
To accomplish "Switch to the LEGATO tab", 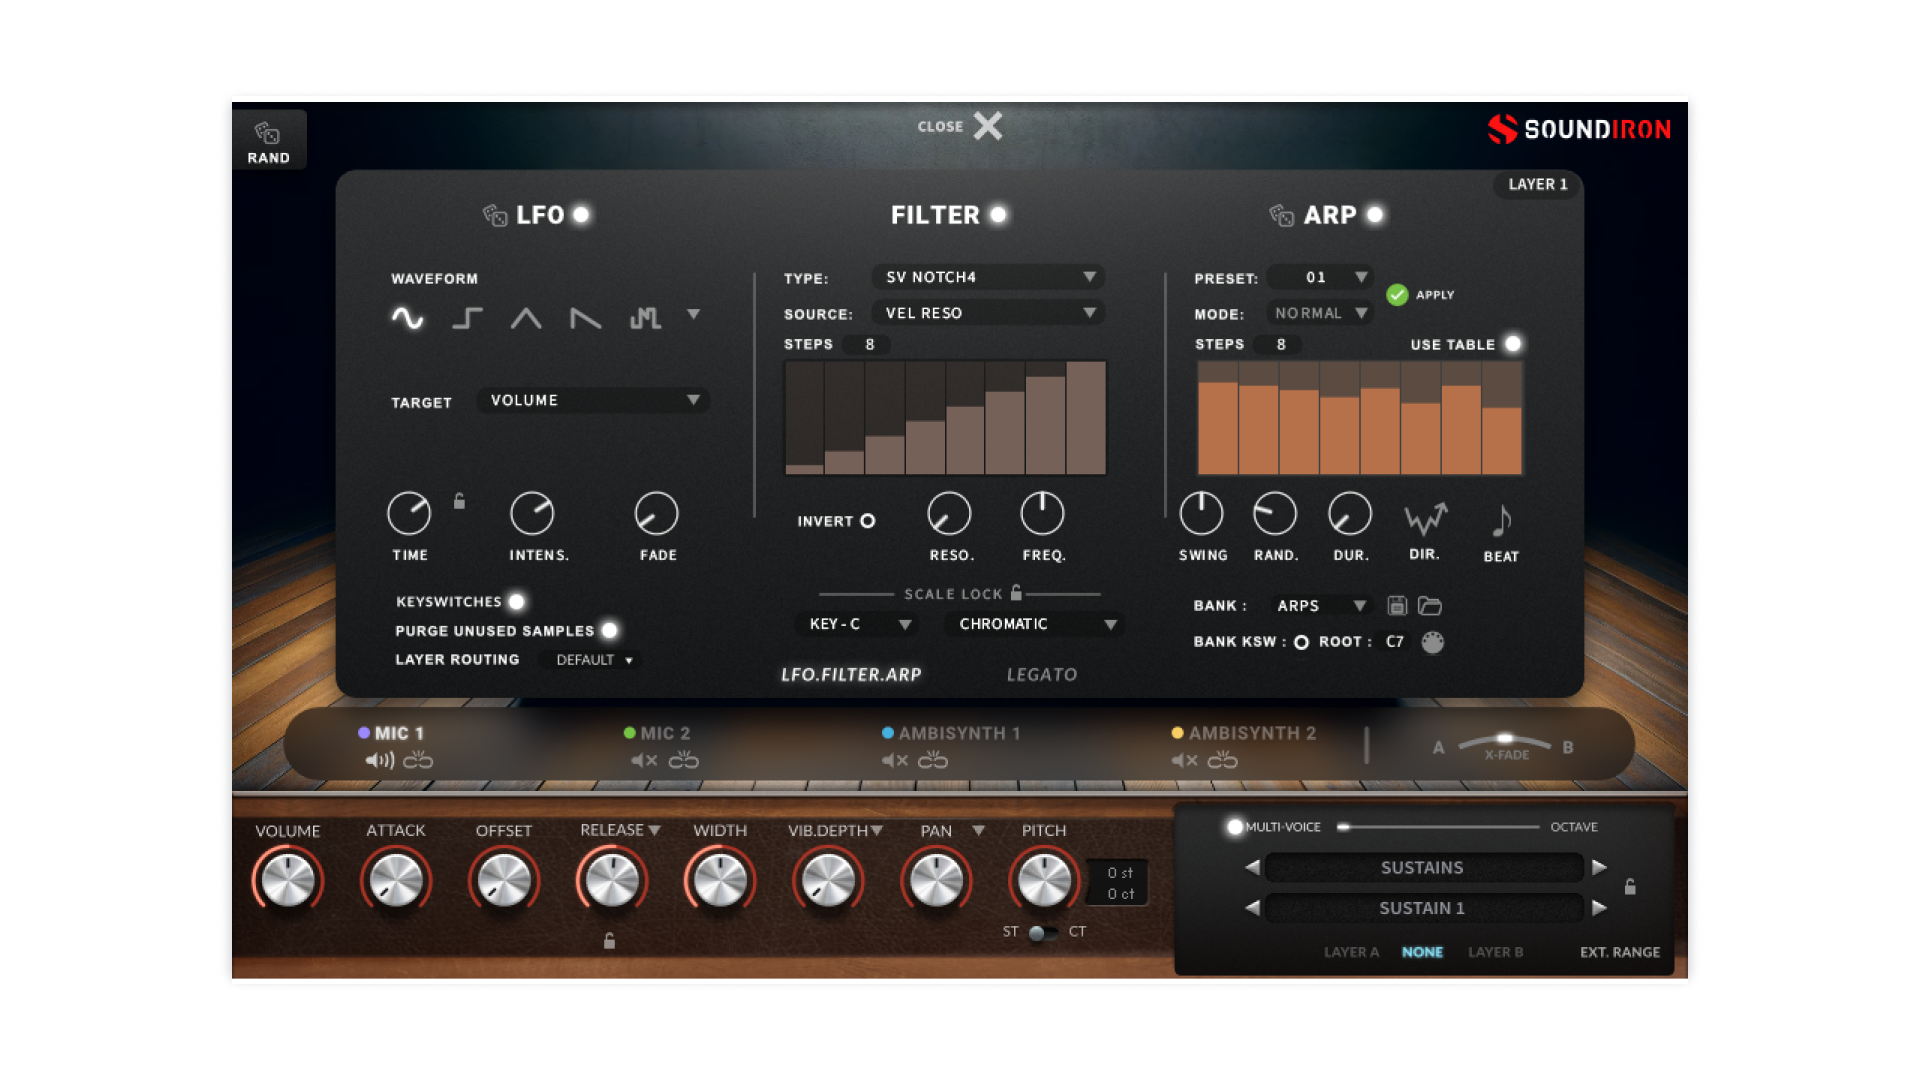I will coord(1042,674).
